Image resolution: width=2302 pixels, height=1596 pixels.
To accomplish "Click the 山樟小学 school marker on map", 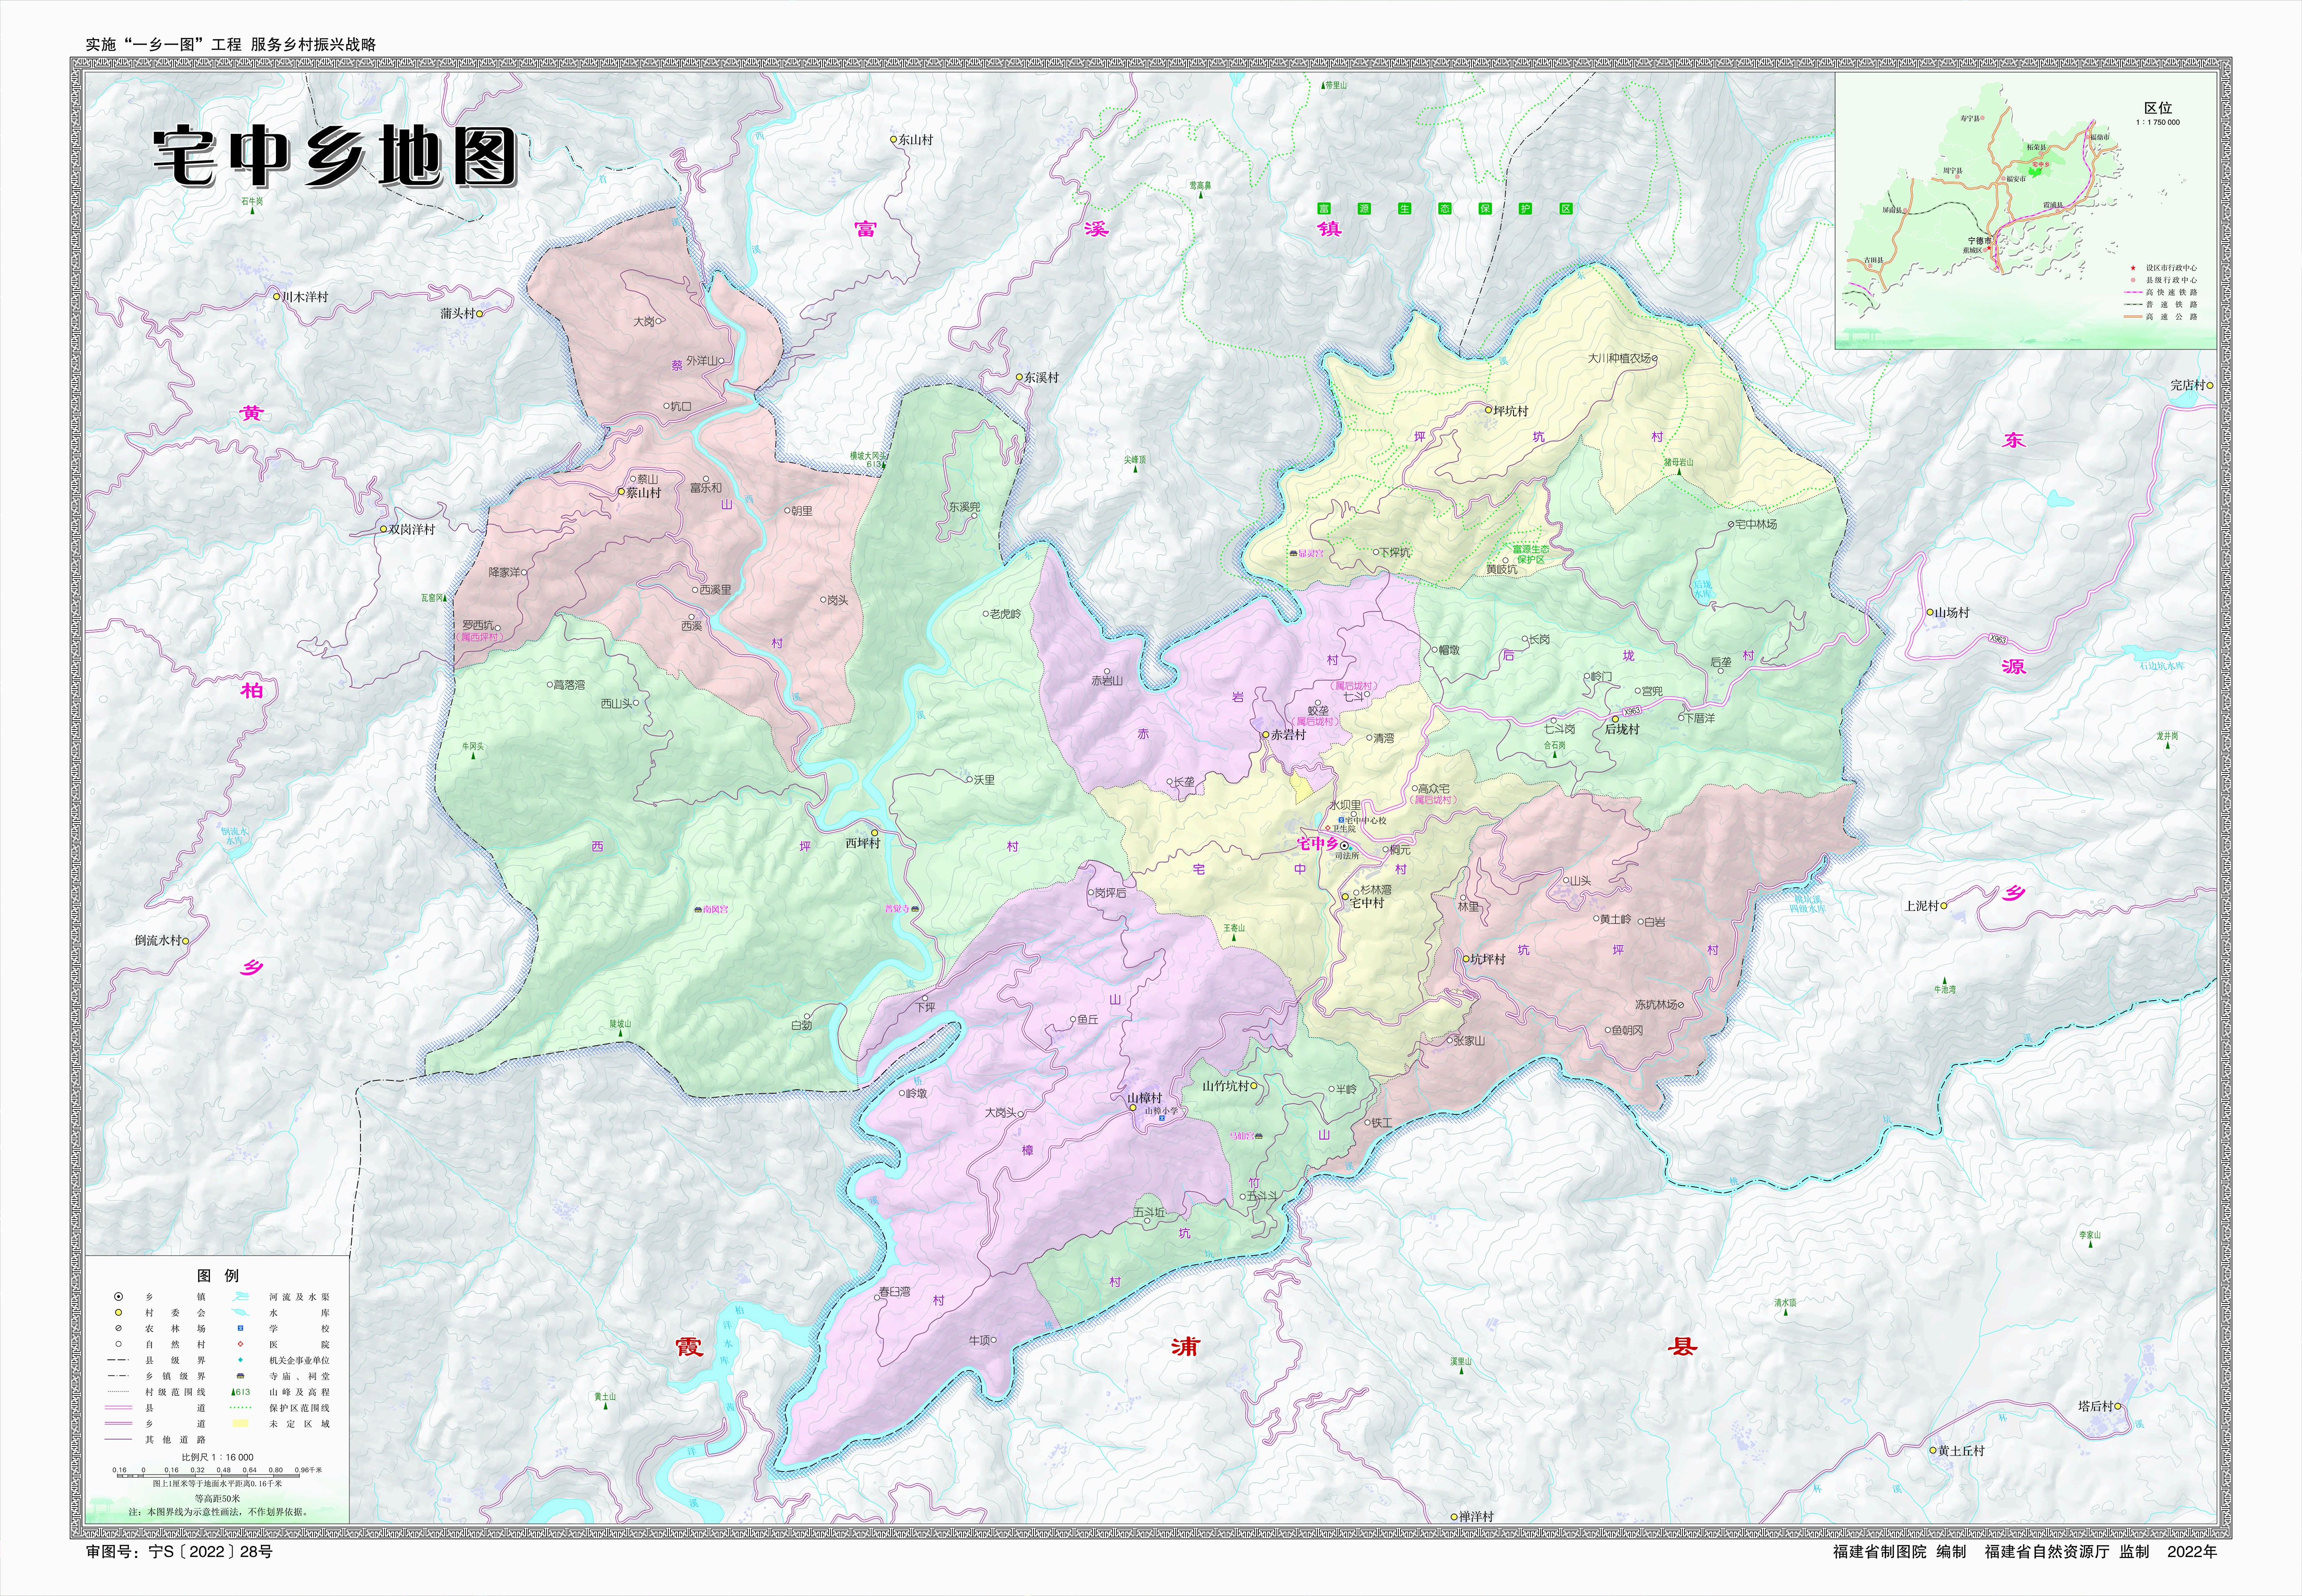I will click(1162, 1118).
